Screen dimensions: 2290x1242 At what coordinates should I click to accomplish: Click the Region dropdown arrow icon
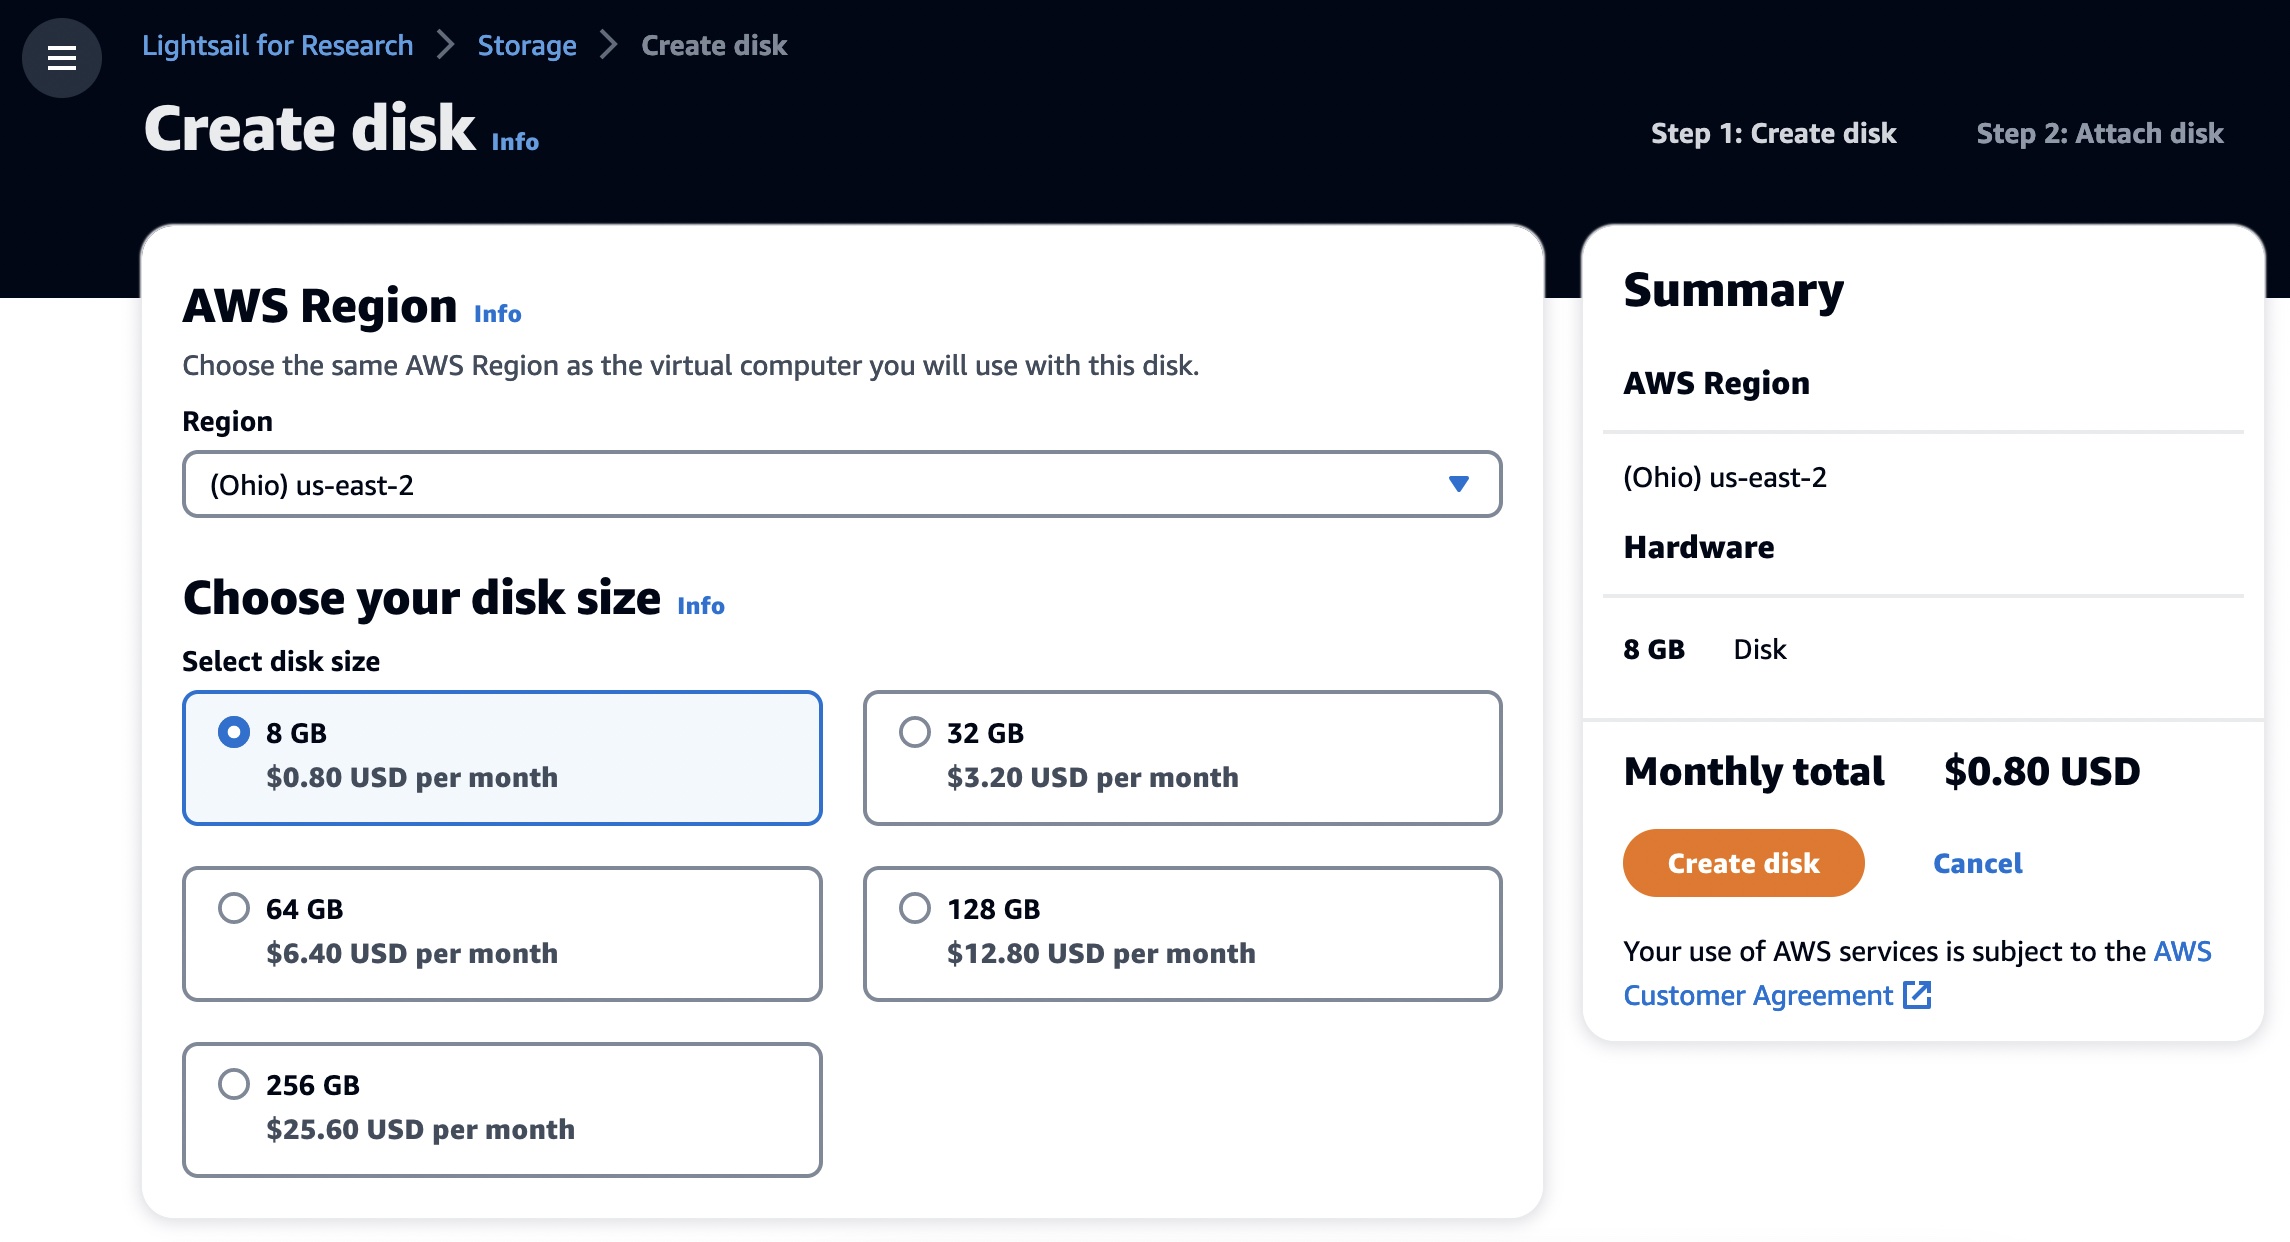1458,484
